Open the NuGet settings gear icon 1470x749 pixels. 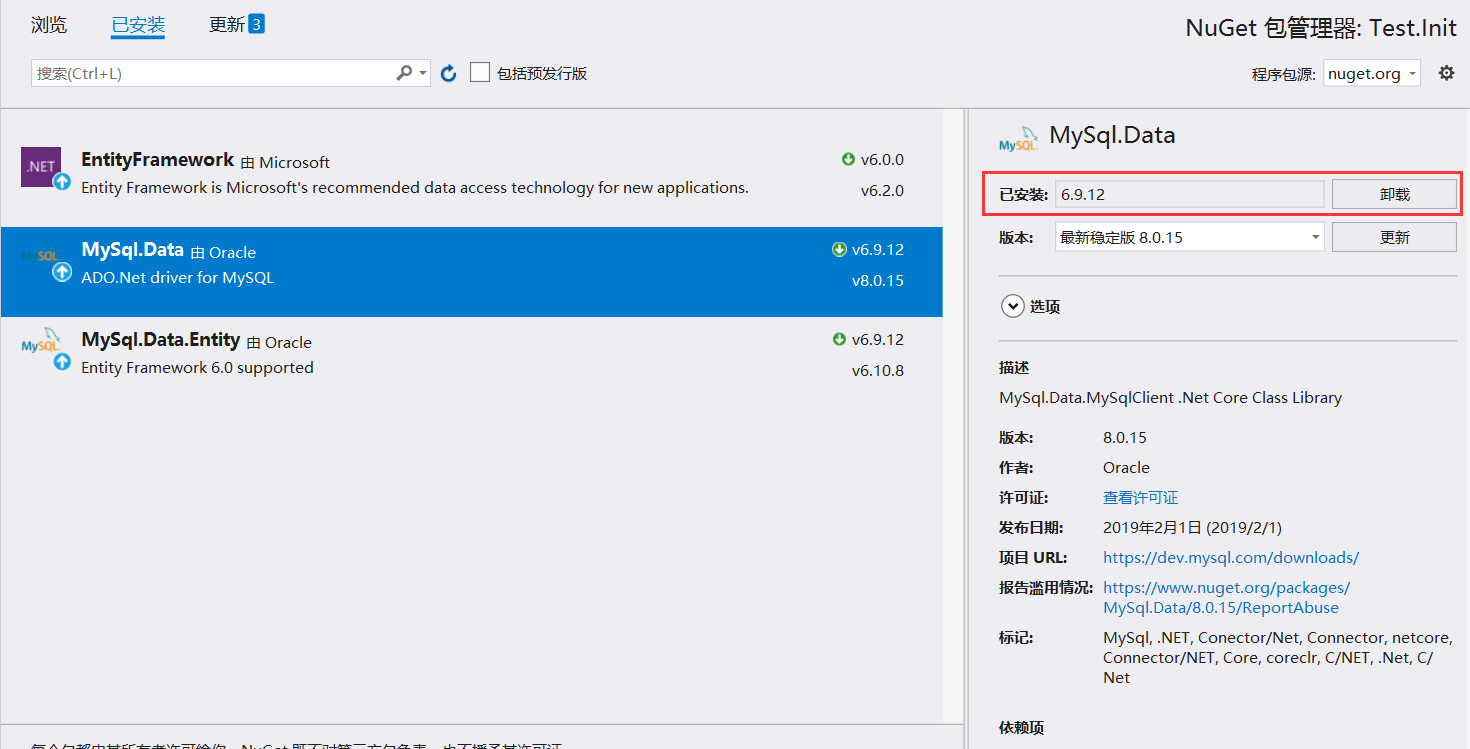tap(1446, 73)
